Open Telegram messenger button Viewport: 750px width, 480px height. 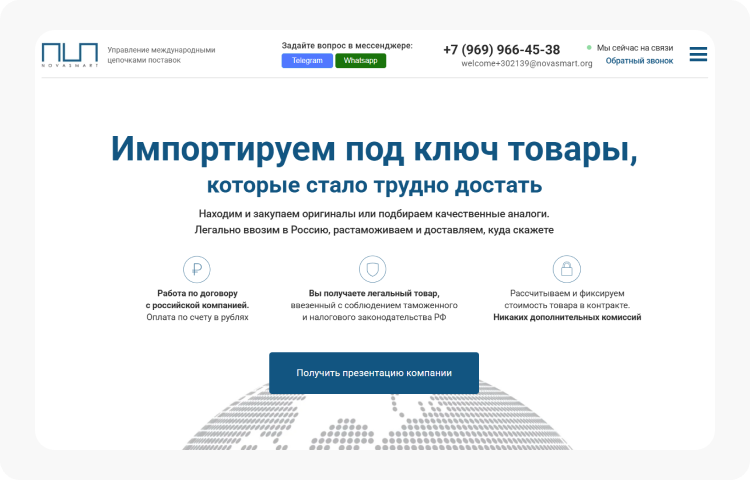tap(307, 61)
